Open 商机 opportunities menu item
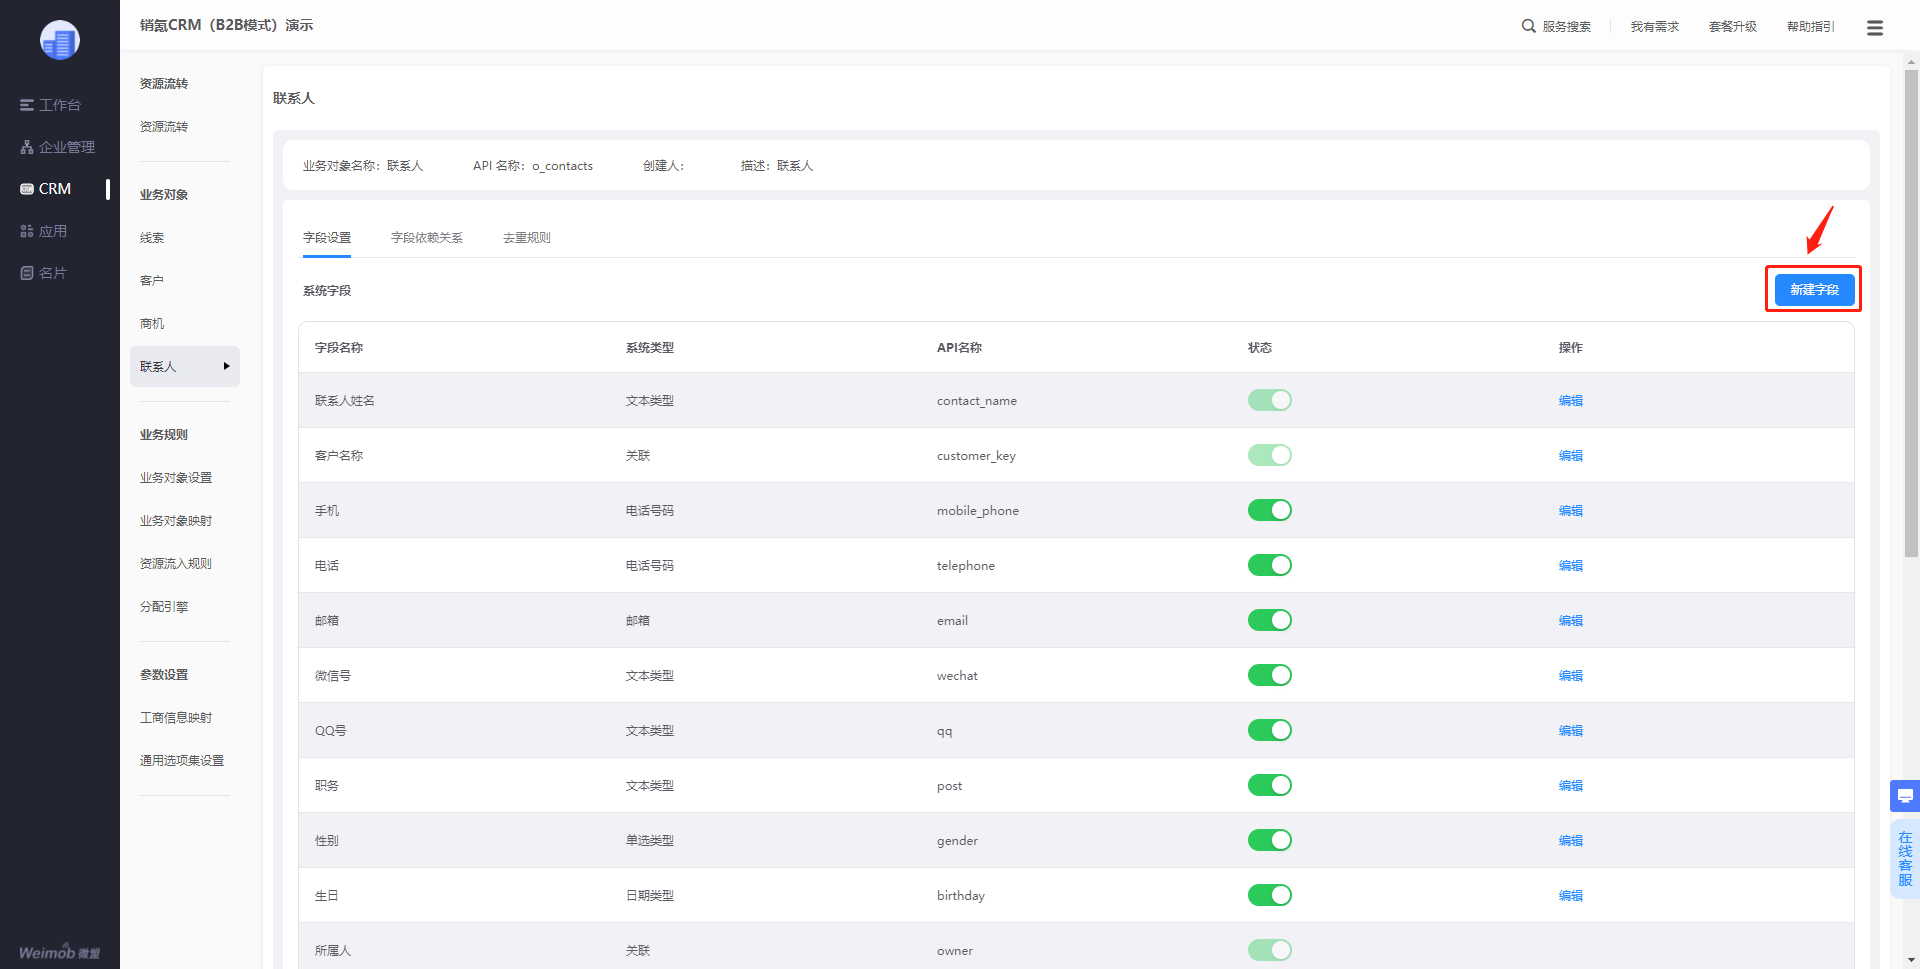The image size is (1920, 969). click(x=152, y=324)
